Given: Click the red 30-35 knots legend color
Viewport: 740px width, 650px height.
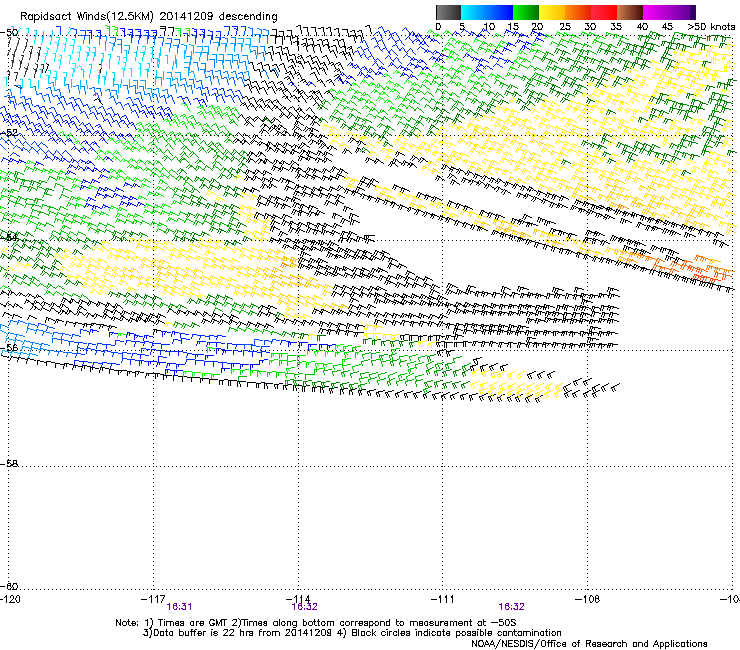Looking at the screenshot, I should pyautogui.click(x=604, y=12).
